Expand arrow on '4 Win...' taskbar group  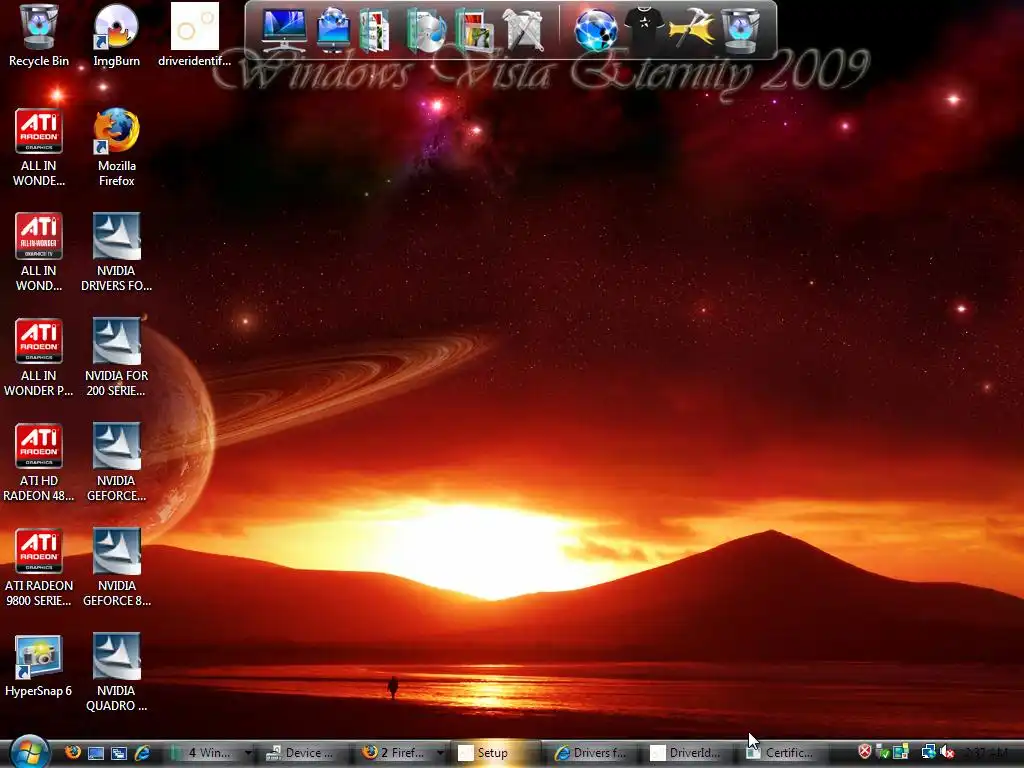click(248, 753)
